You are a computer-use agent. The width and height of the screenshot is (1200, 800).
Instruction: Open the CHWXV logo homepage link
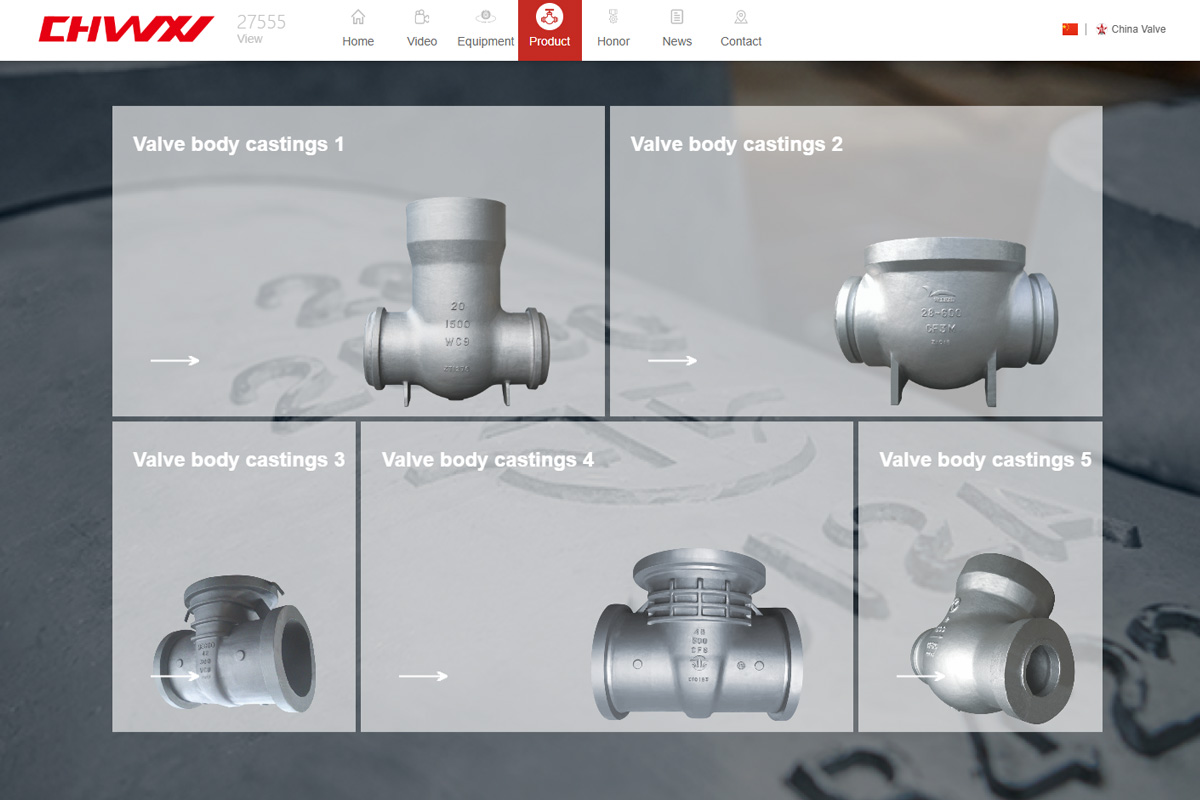tap(126, 29)
